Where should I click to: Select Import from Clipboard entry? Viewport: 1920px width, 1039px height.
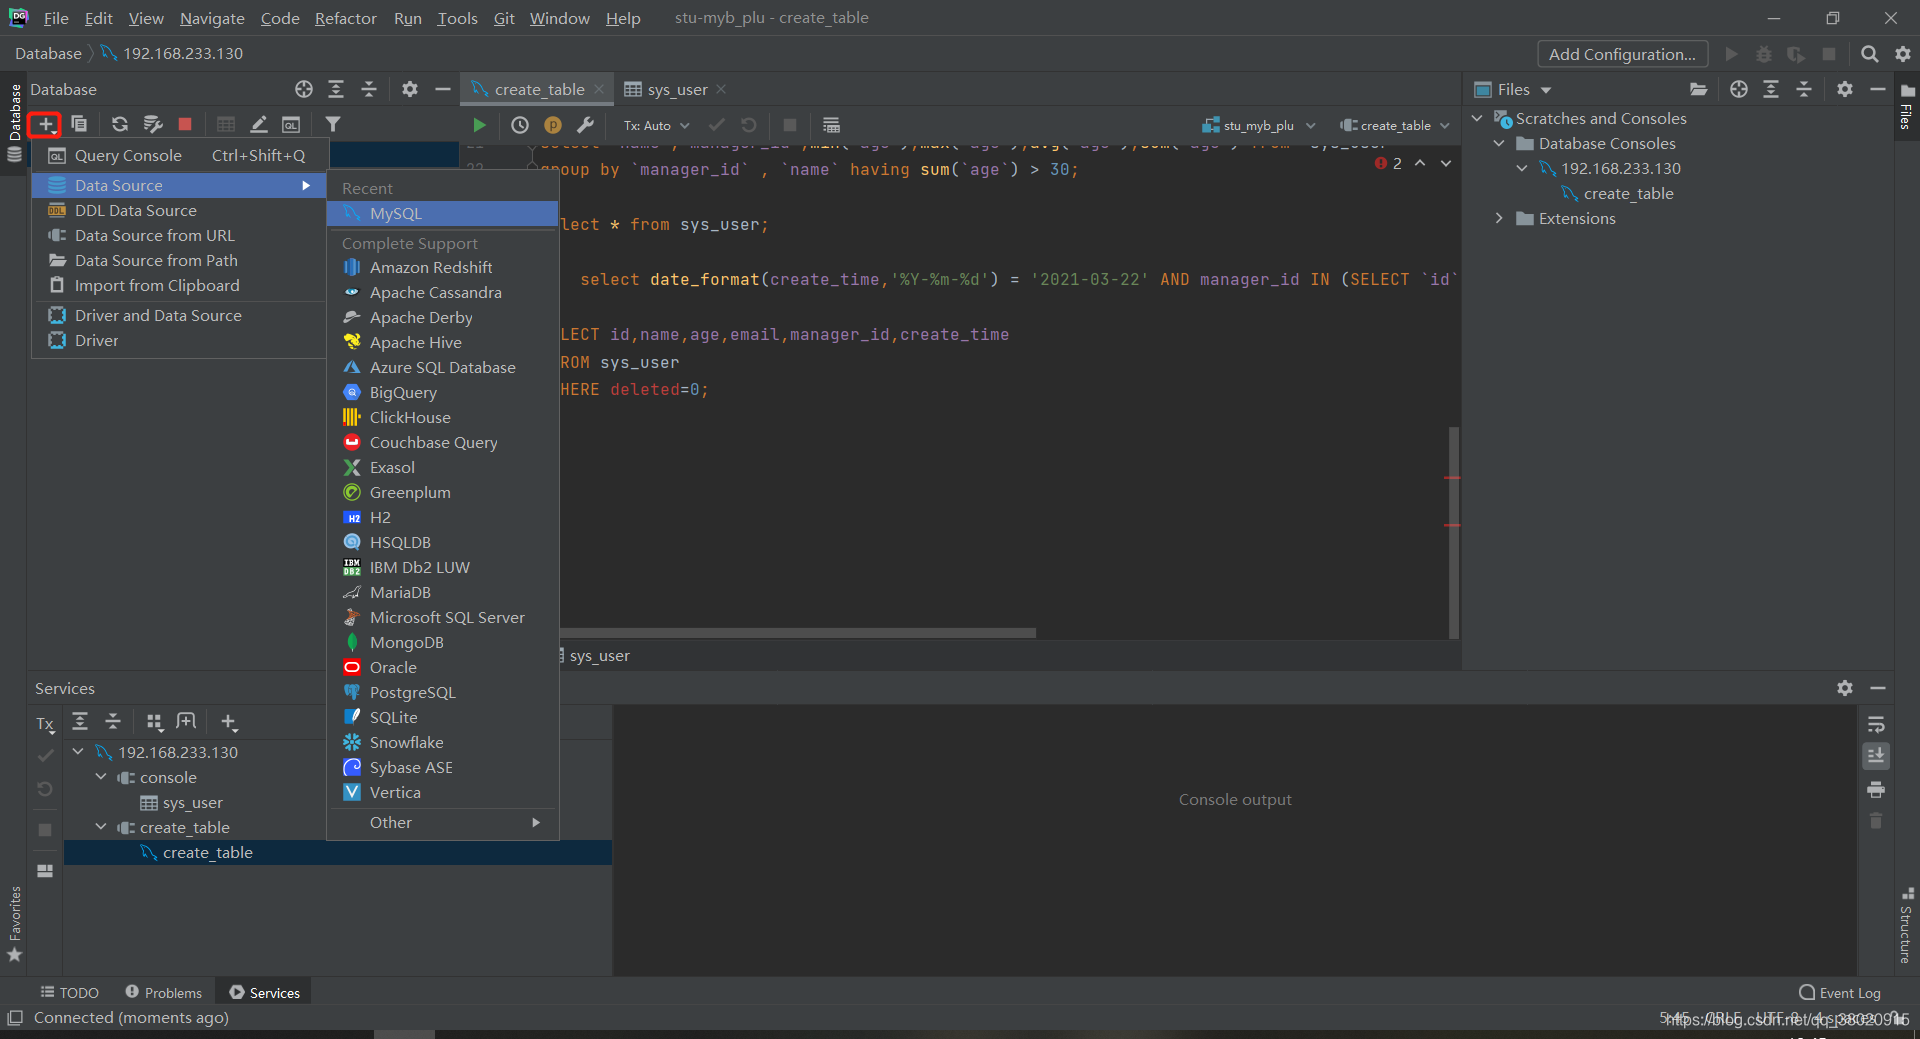(180, 285)
